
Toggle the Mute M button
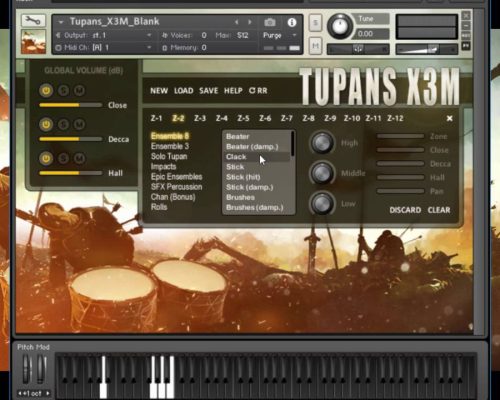coord(315,46)
